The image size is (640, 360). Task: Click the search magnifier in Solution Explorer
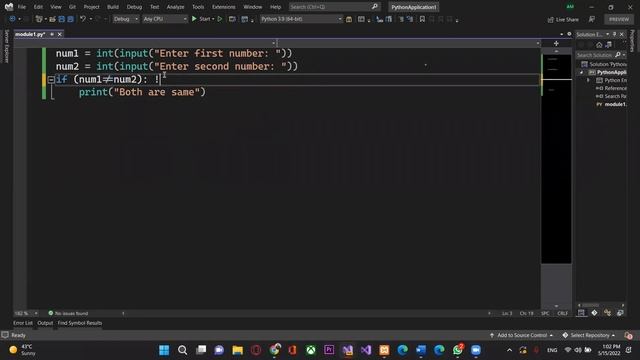tap(618, 55)
